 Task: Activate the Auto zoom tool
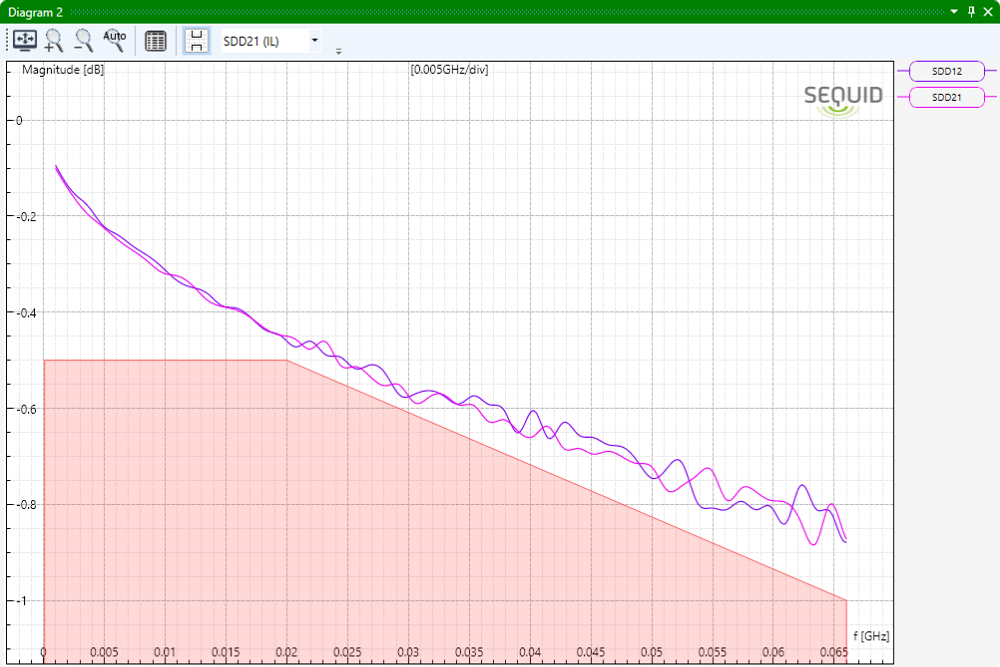(x=115, y=40)
